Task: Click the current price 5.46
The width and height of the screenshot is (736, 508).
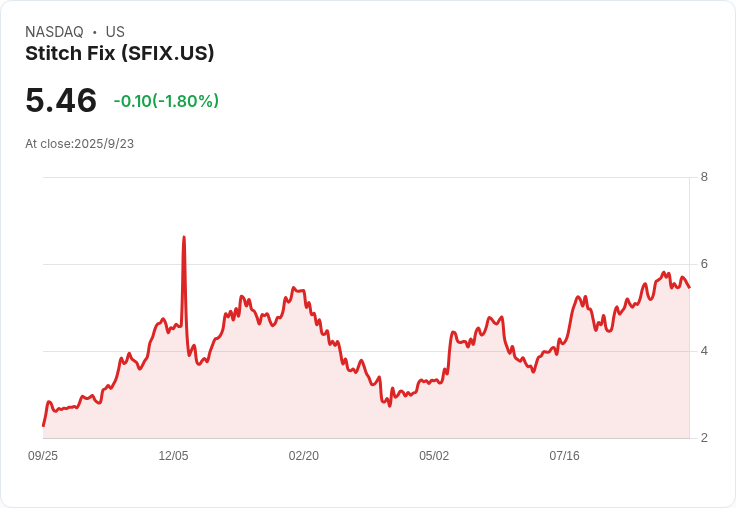Action: [x=61, y=100]
